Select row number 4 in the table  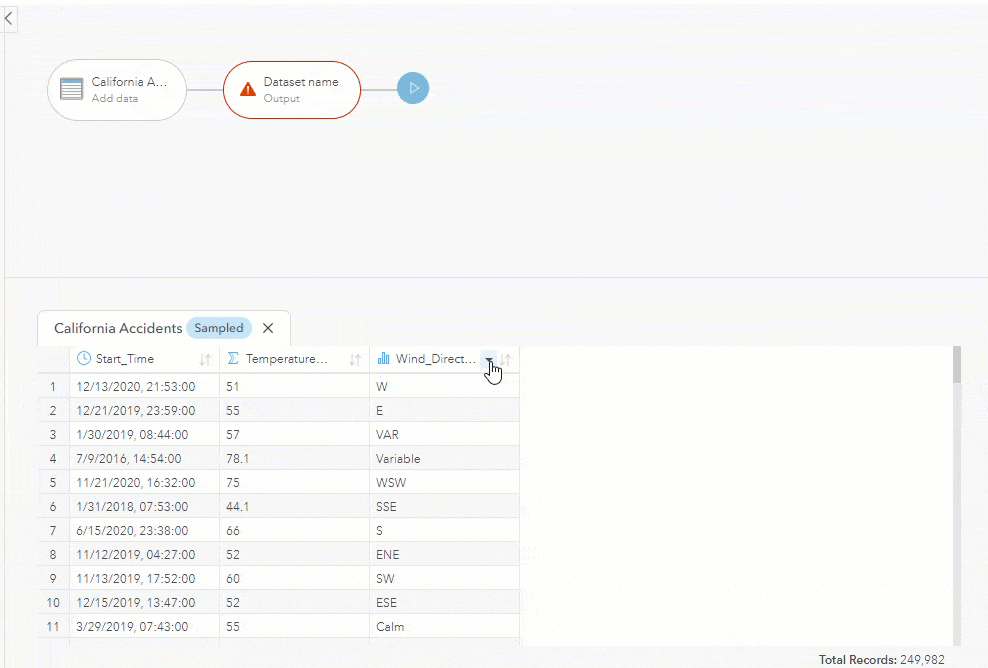click(x=52, y=458)
